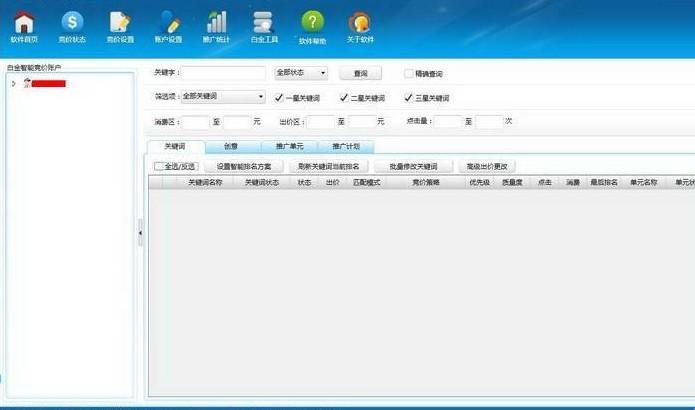
Task: Click the 批量修改关键词 button
Action: (x=413, y=166)
